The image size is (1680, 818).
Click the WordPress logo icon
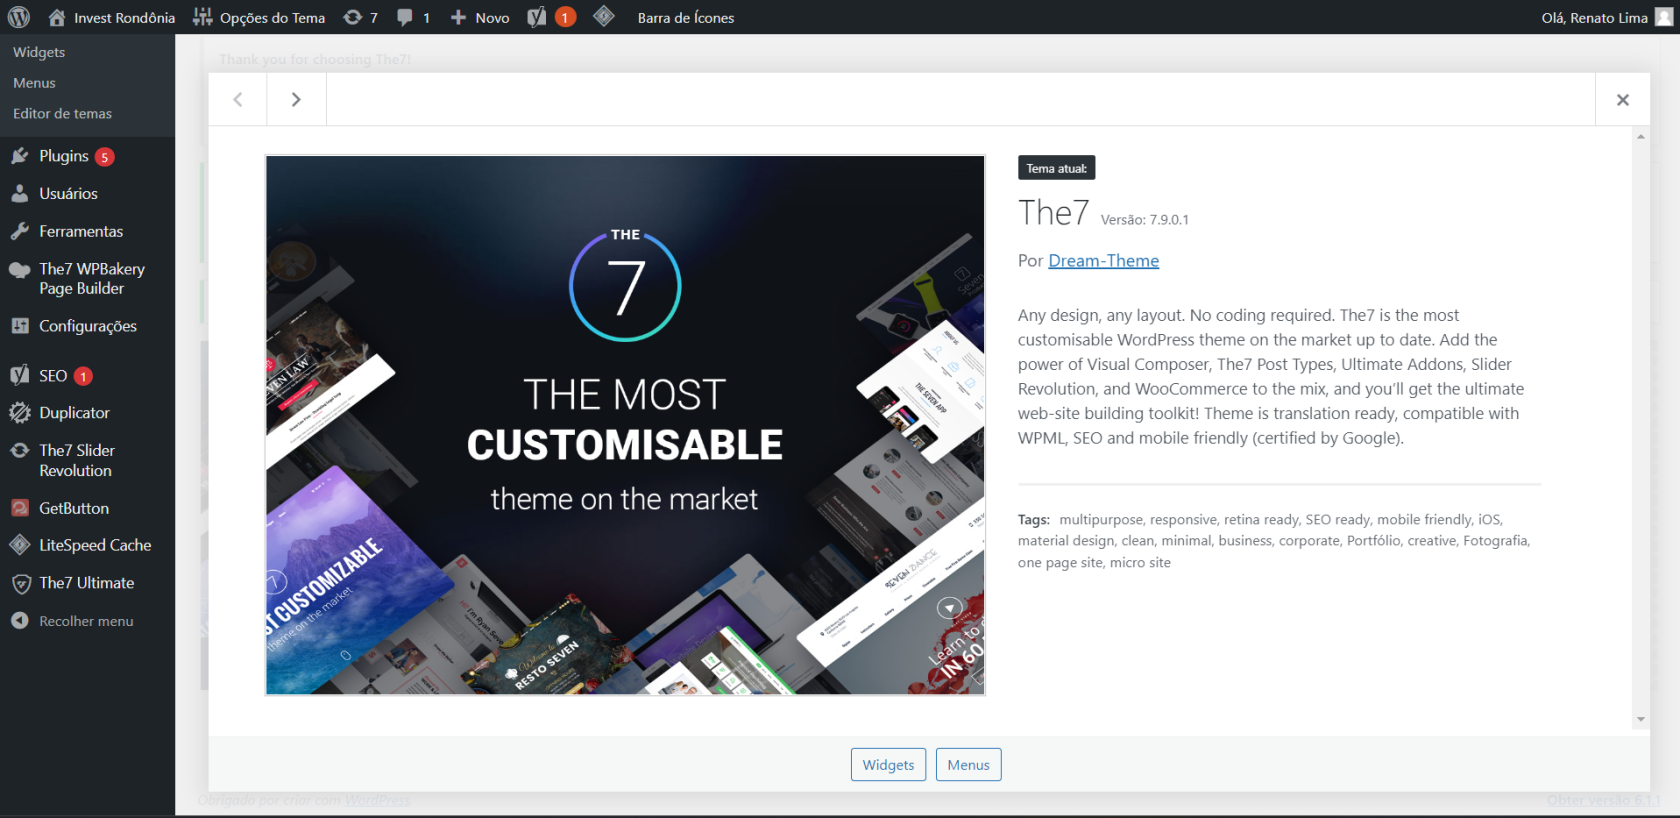[x=19, y=17]
